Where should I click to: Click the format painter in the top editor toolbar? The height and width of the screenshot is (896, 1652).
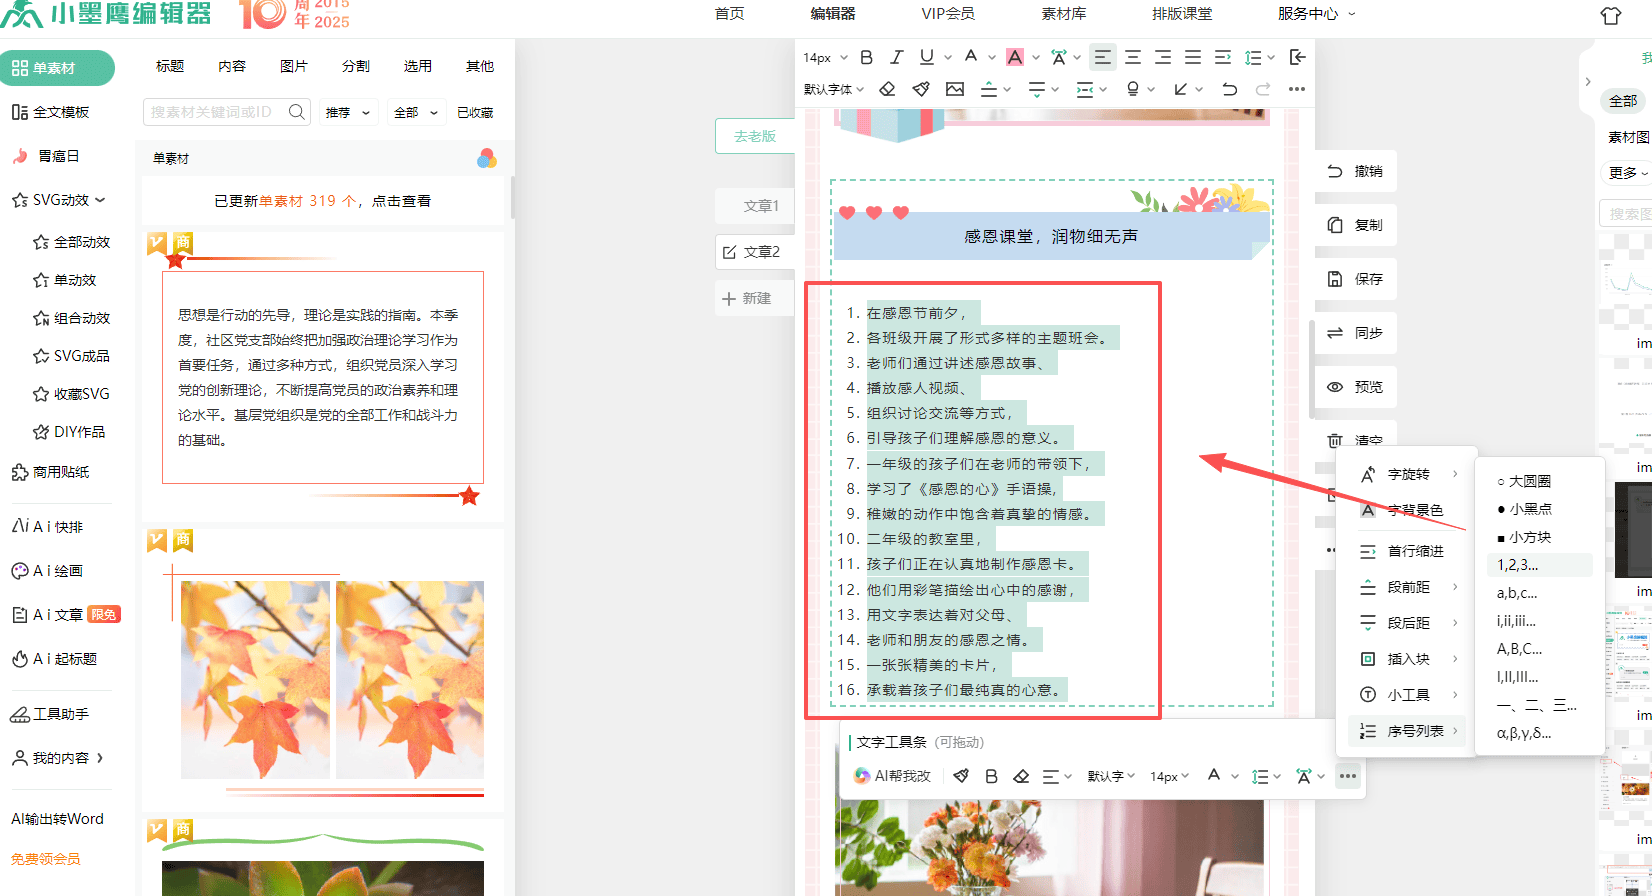point(921,89)
